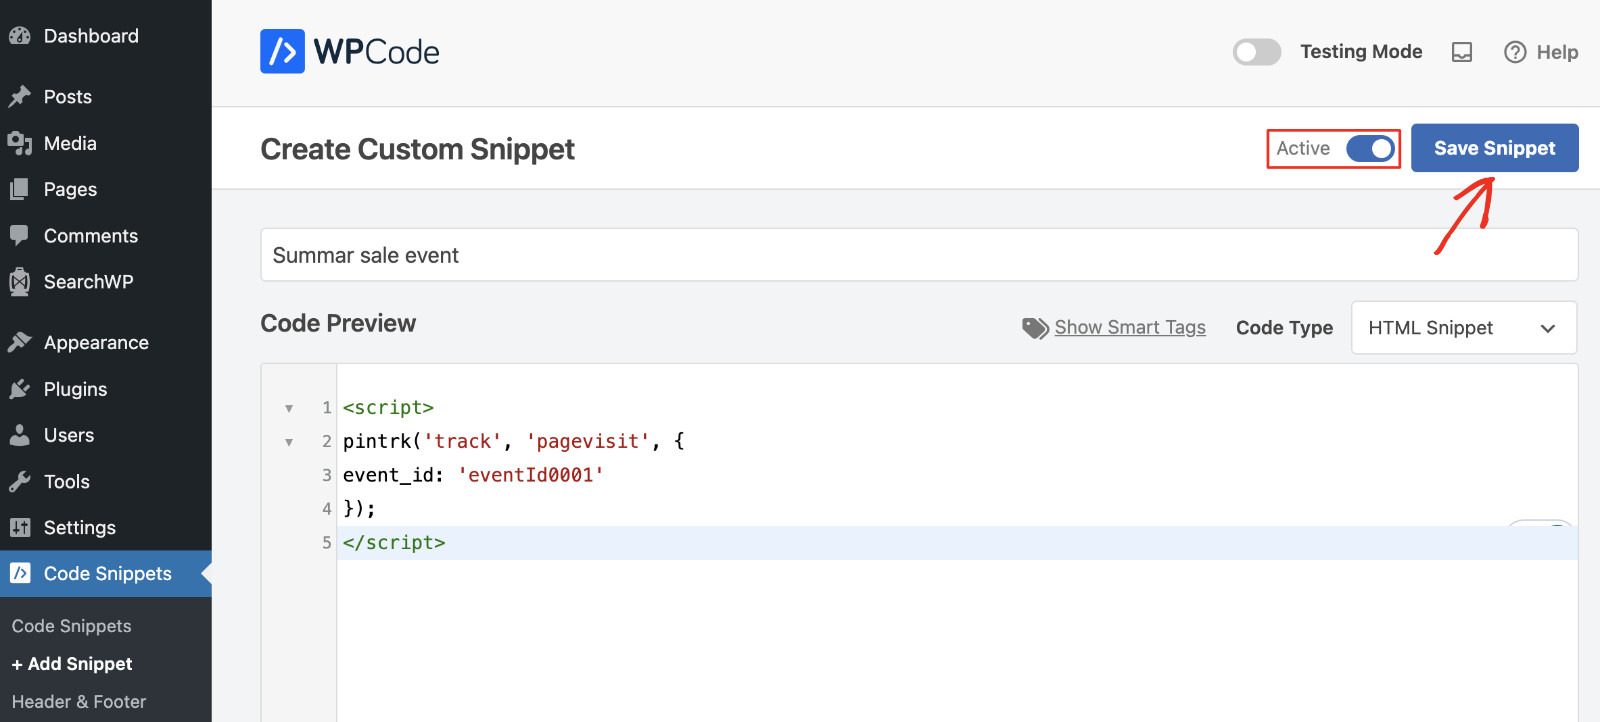Click the event_id code line
Image resolution: width=1600 pixels, height=722 pixels.
[473, 475]
